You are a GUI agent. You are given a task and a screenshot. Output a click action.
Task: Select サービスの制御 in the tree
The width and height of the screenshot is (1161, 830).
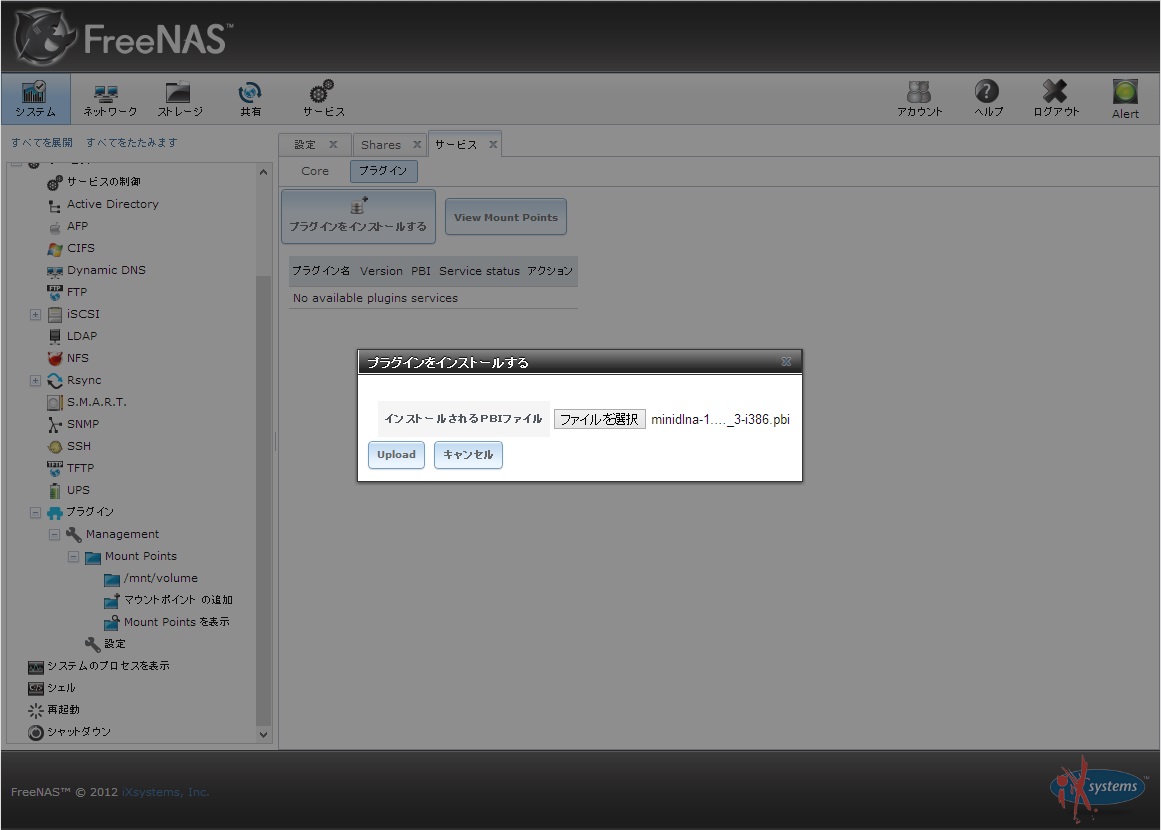[x=104, y=181]
